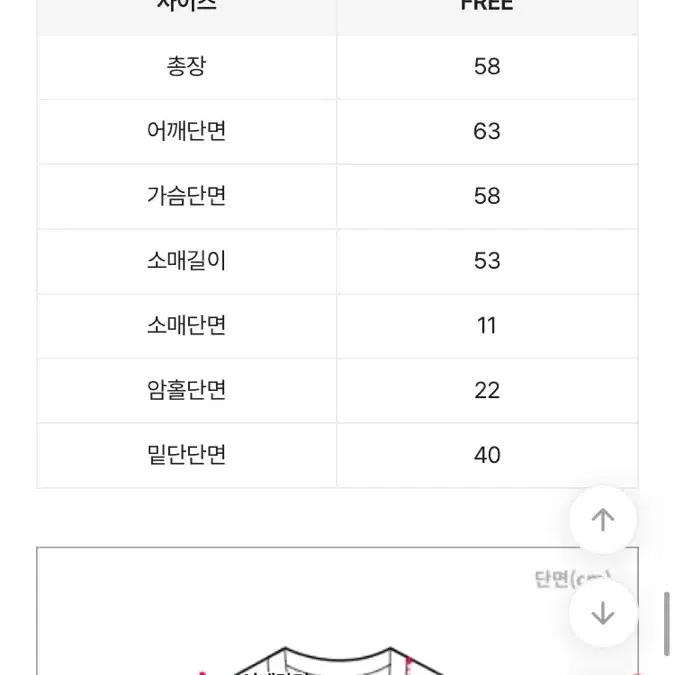Viewport: 675px width, 675px height.
Task: Click the 단면(cm) label in diagram
Action: click(572, 579)
